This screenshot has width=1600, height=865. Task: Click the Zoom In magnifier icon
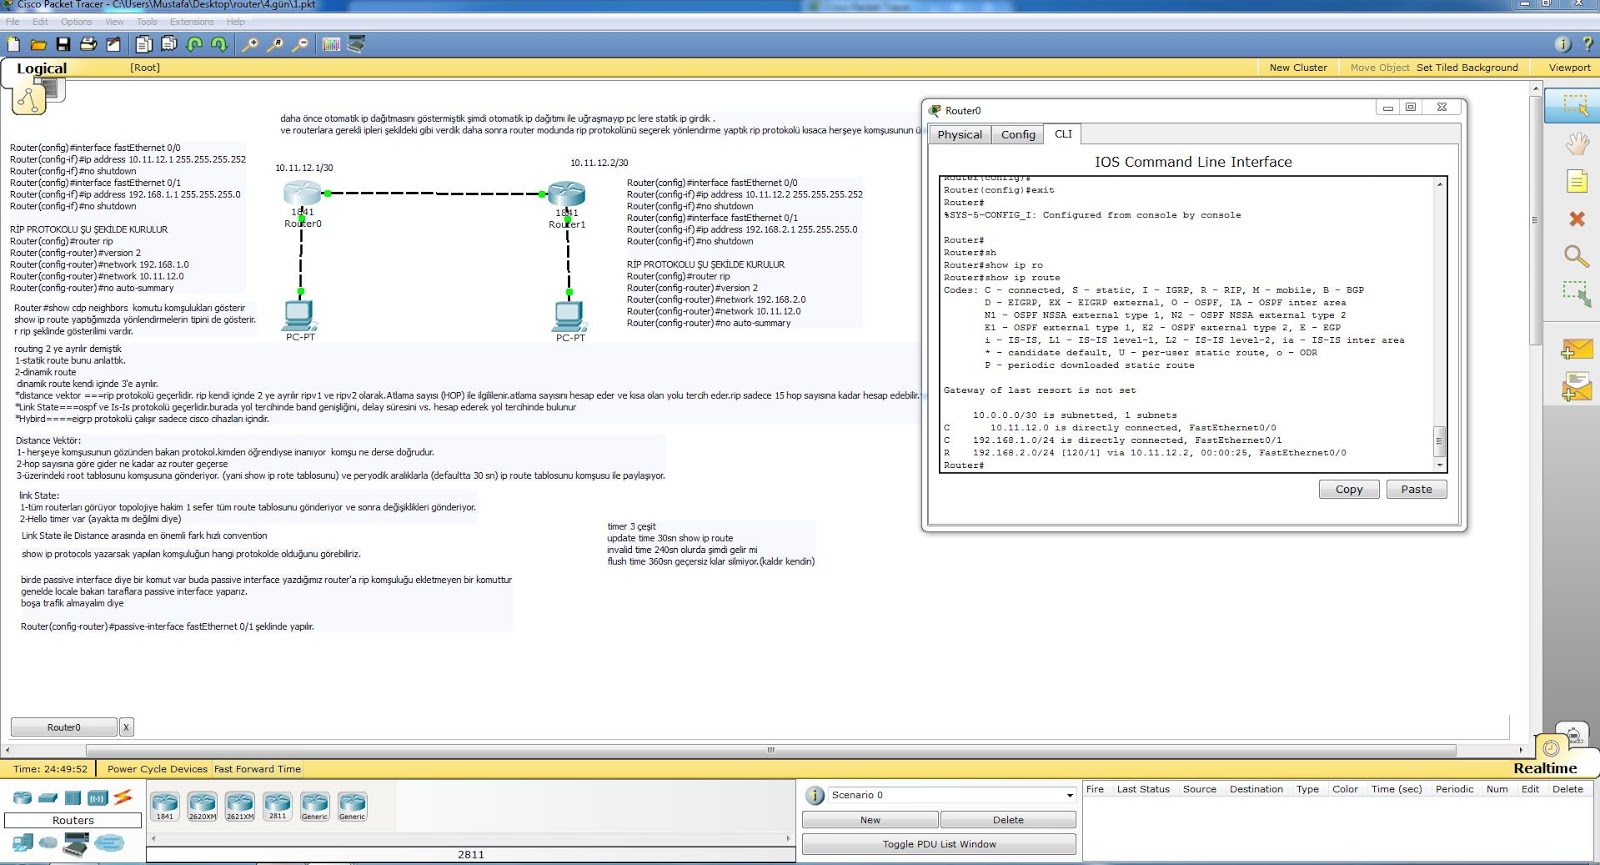[x=250, y=44]
